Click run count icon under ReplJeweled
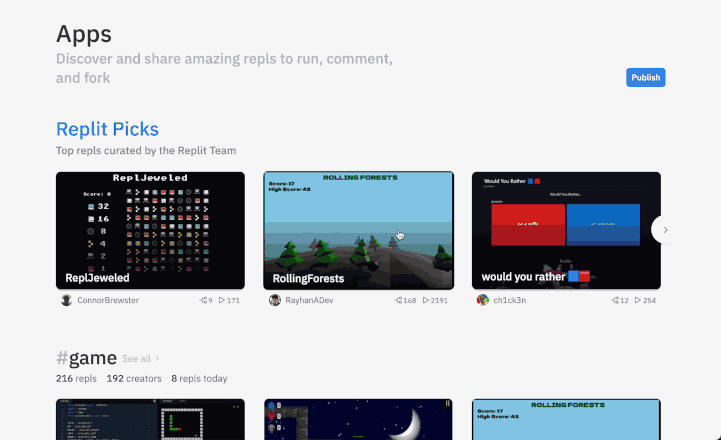The image size is (721, 440). pyautogui.click(x=223, y=300)
